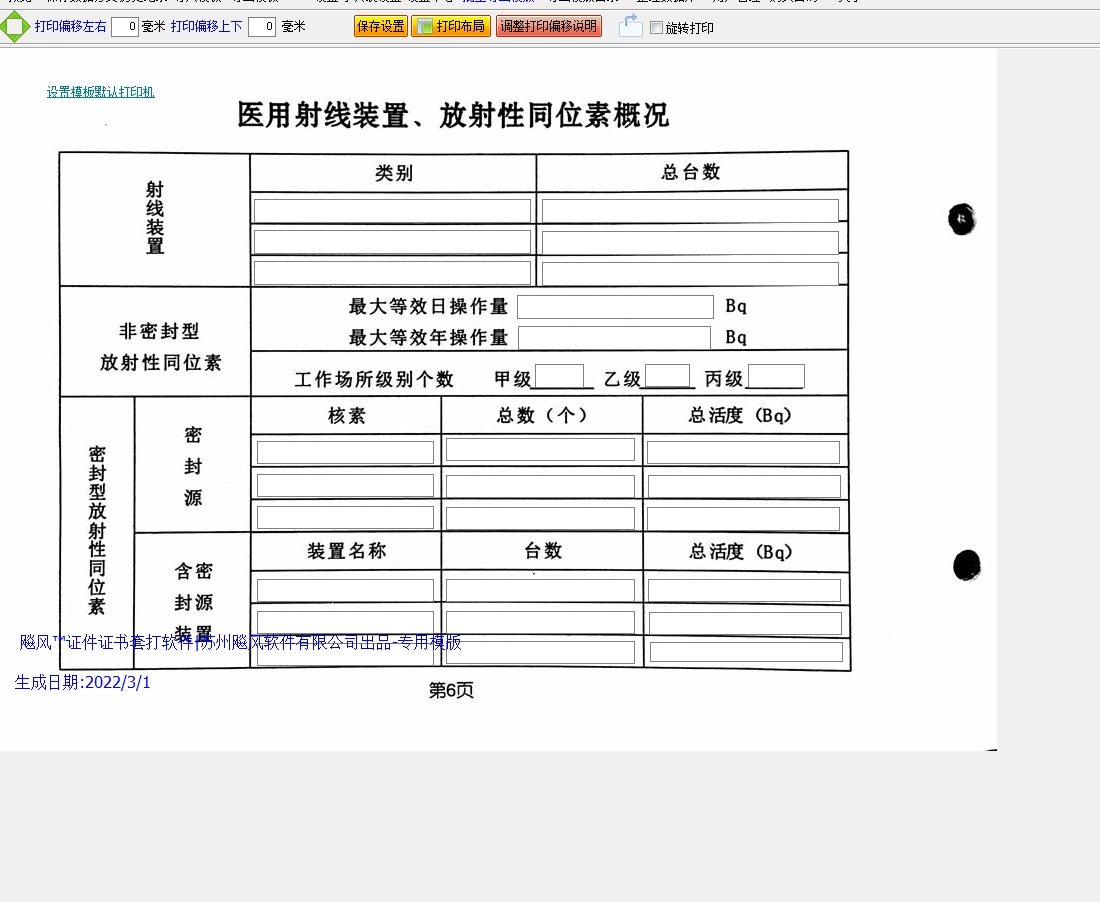Focus the 打印偏移左右 millimeter field

pyautogui.click(x=125, y=27)
